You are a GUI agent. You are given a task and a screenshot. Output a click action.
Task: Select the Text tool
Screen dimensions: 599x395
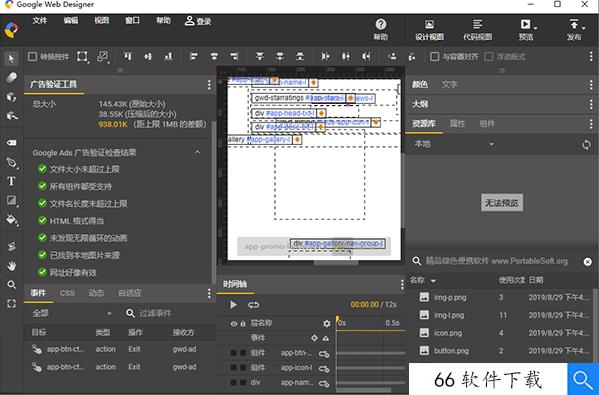click(11, 181)
